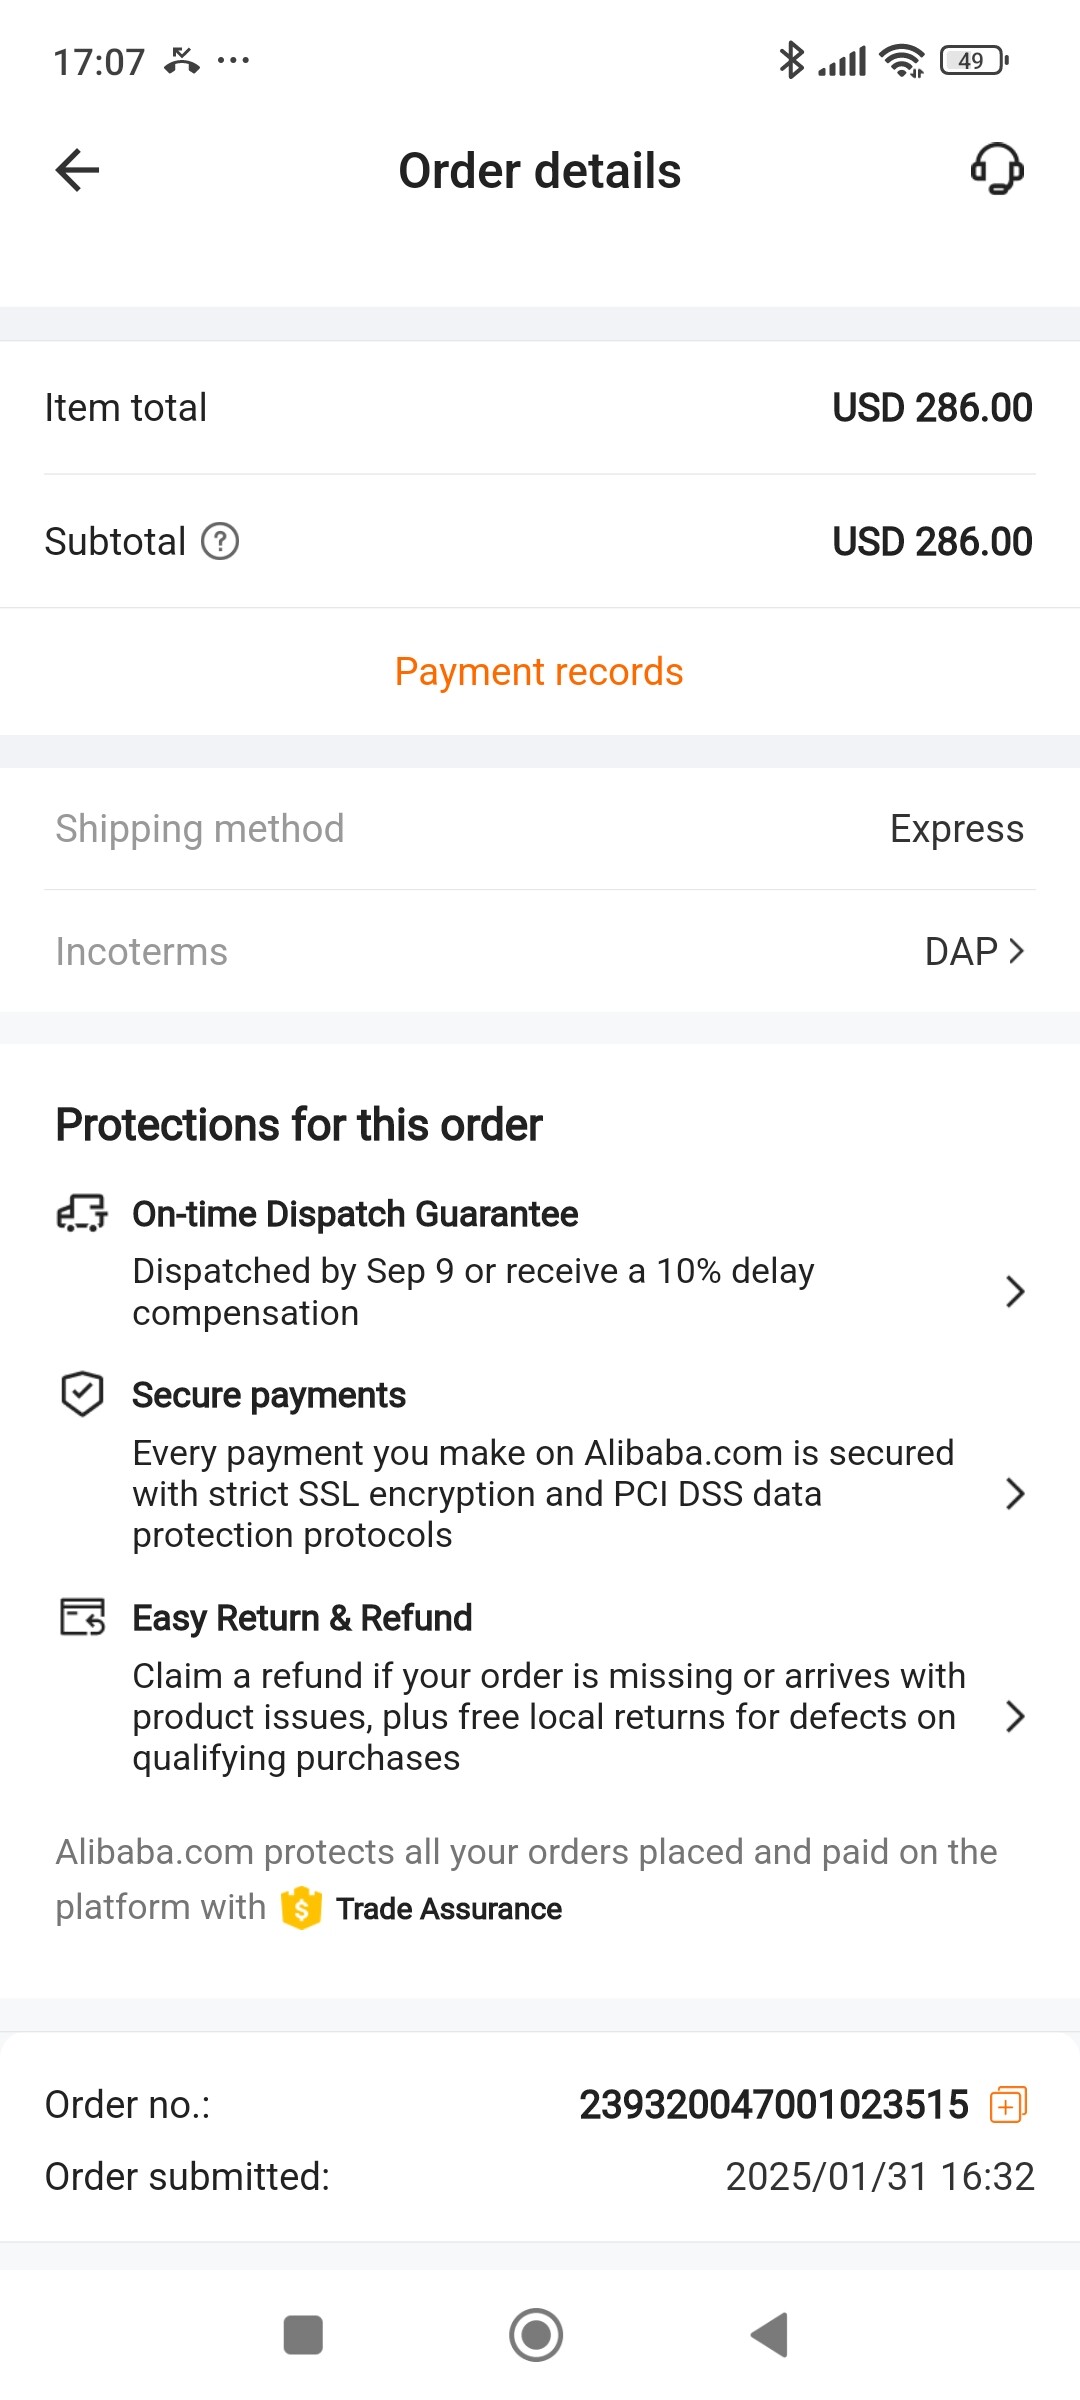Open customer service headset icon

(997, 168)
